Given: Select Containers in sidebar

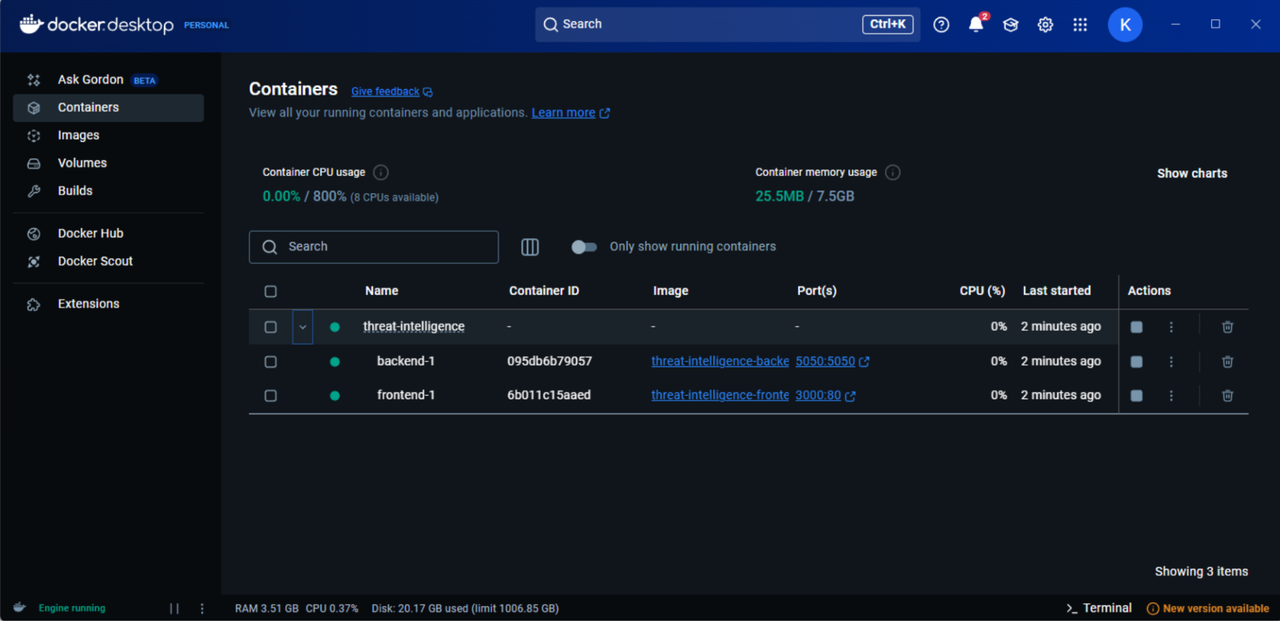Looking at the screenshot, I should pyautogui.click(x=108, y=108).
